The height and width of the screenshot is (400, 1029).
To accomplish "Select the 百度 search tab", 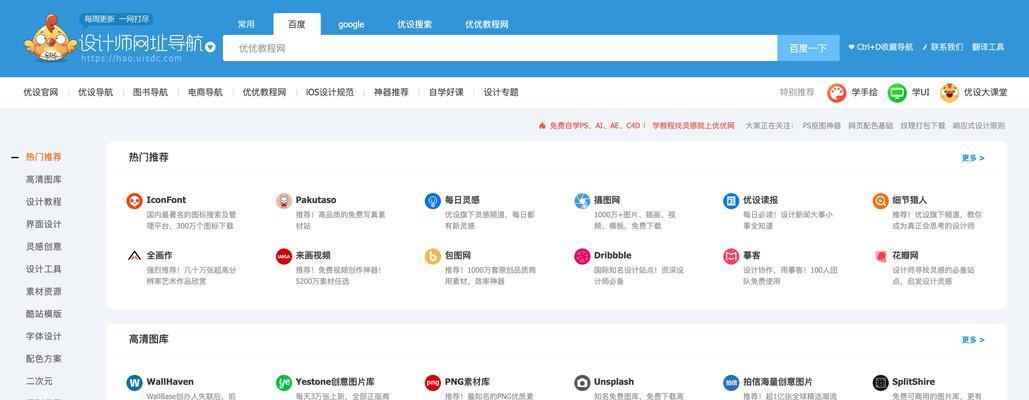I will [297, 24].
